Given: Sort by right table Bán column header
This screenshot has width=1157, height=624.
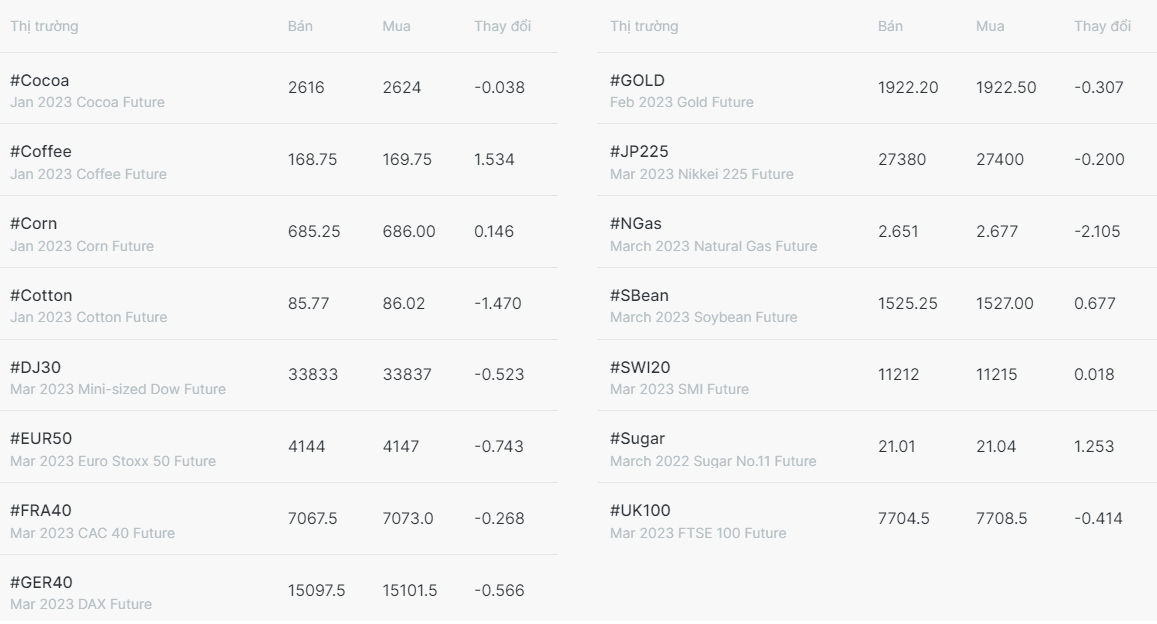Looking at the screenshot, I should (x=890, y=27).
